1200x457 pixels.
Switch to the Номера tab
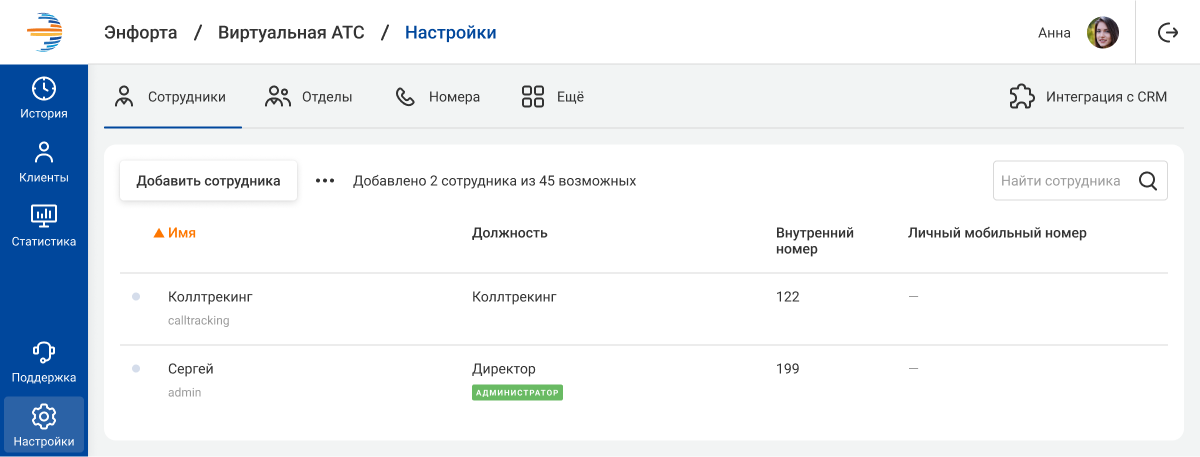pos(438,97)
